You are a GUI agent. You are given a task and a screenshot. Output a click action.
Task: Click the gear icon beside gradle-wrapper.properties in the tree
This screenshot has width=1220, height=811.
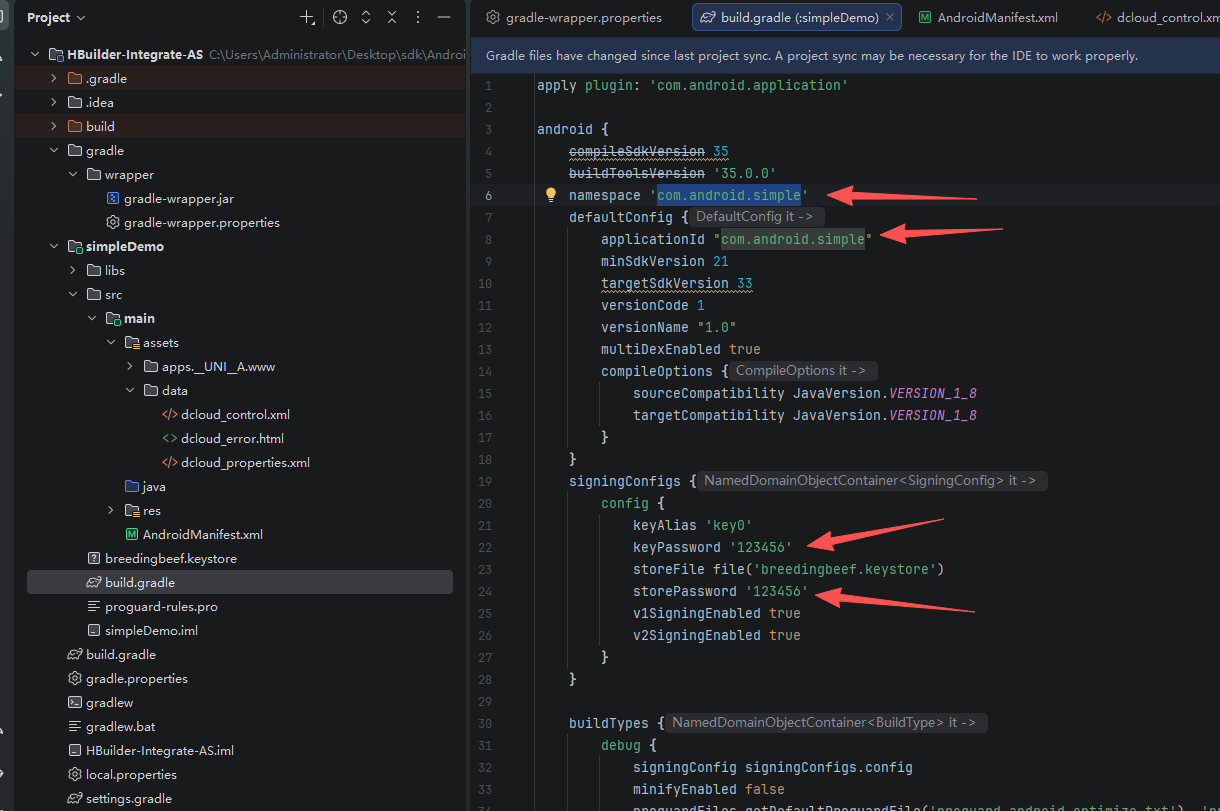113,222
